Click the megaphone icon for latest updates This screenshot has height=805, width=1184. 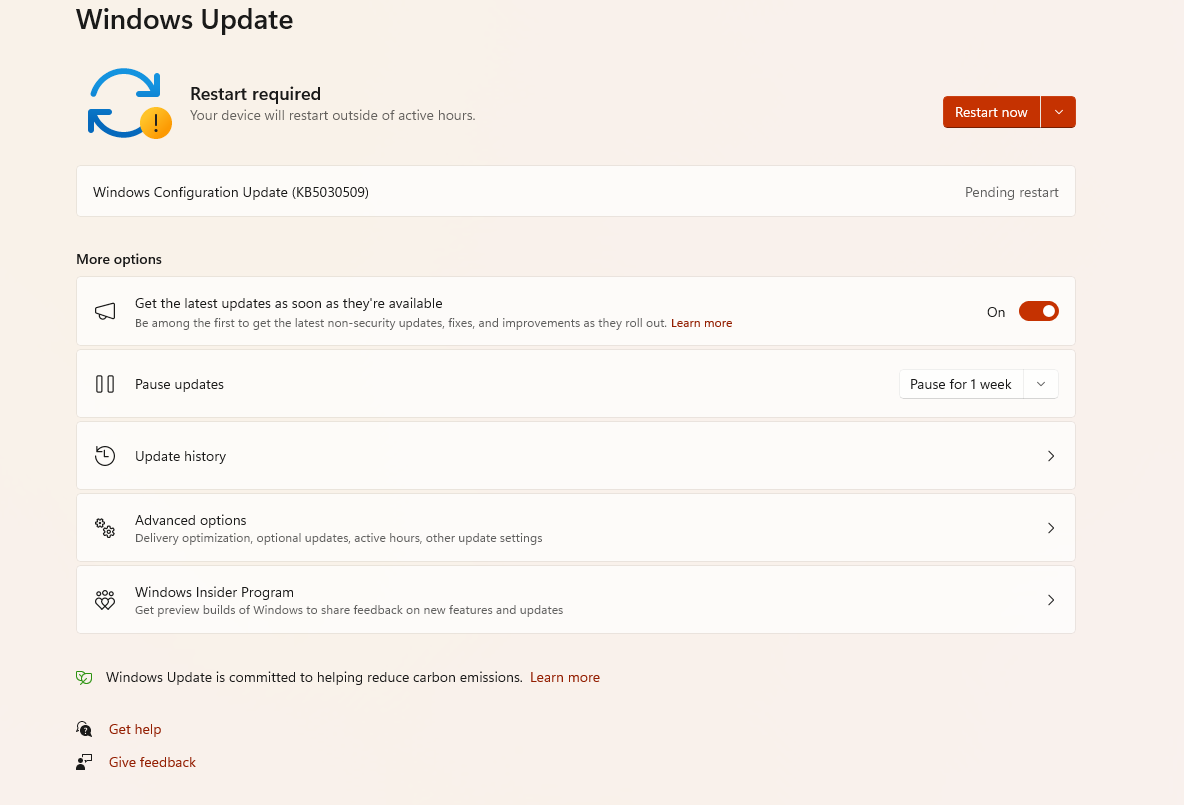[105, 311]
